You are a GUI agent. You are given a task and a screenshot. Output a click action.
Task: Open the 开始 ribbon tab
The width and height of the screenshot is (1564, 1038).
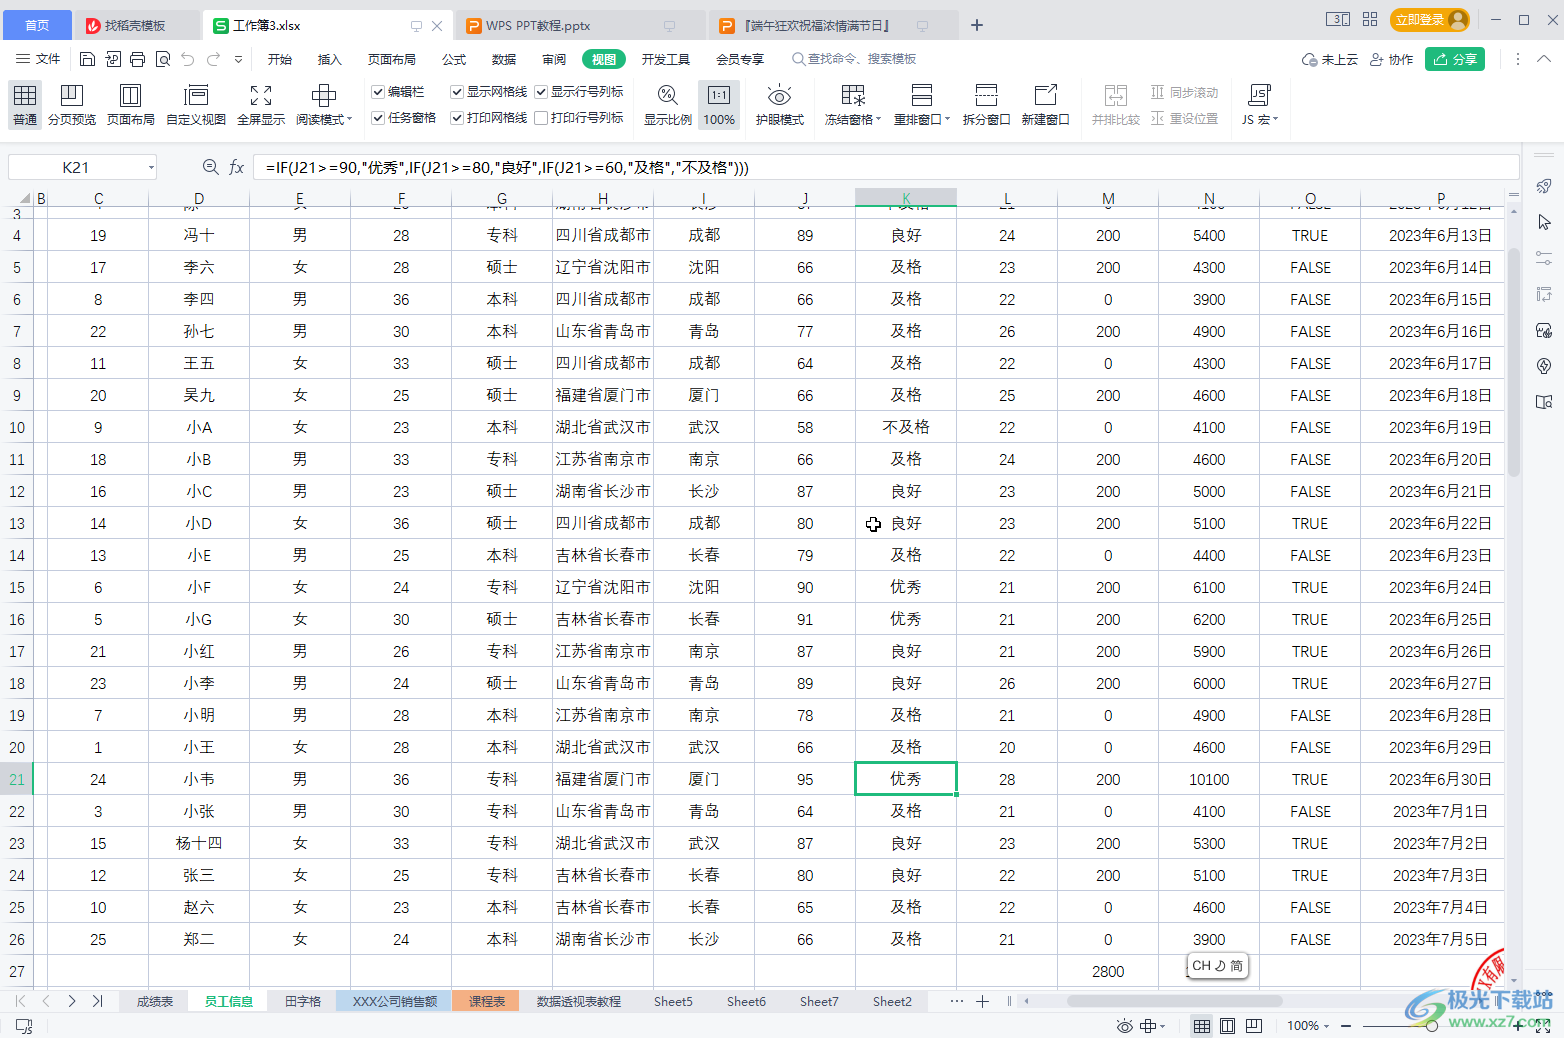(x=280, y=59)
